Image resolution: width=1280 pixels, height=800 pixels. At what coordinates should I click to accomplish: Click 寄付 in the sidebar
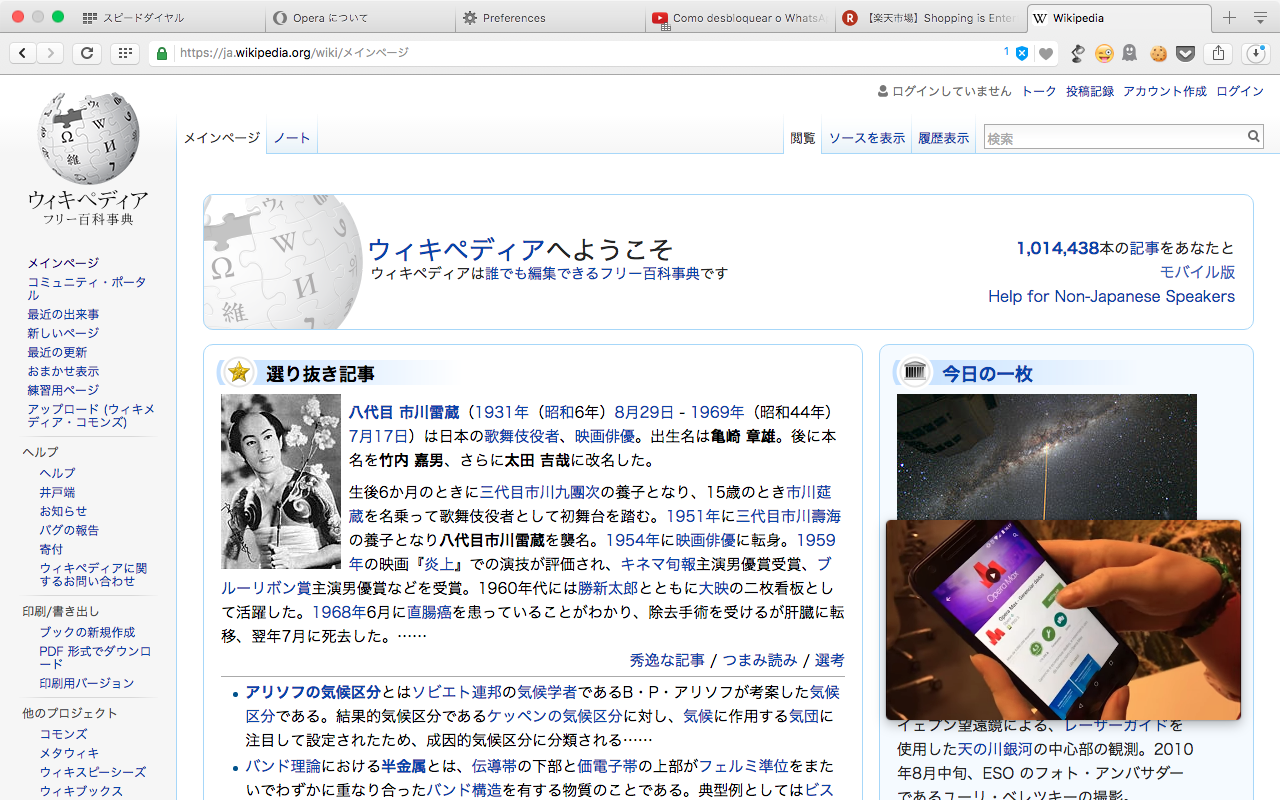tap(51, 549)
